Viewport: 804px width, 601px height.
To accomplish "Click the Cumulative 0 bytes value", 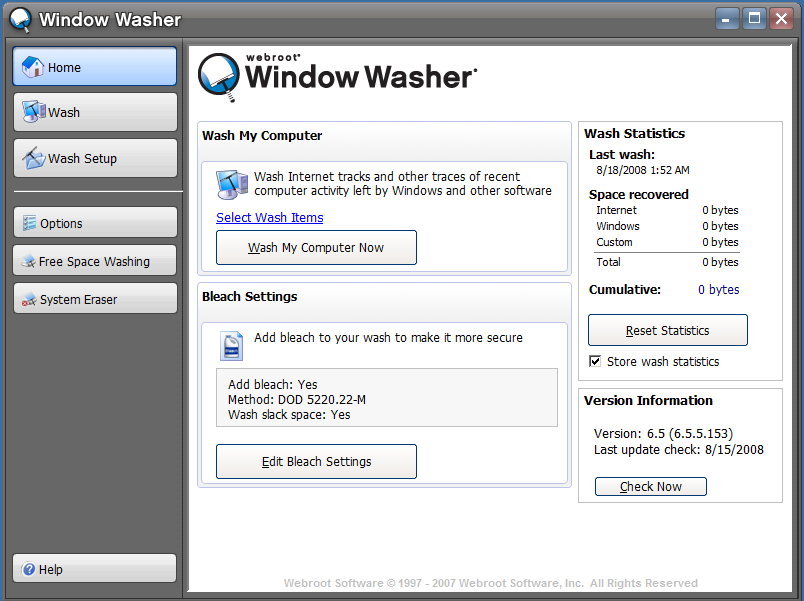I will (x=718, y=290).
